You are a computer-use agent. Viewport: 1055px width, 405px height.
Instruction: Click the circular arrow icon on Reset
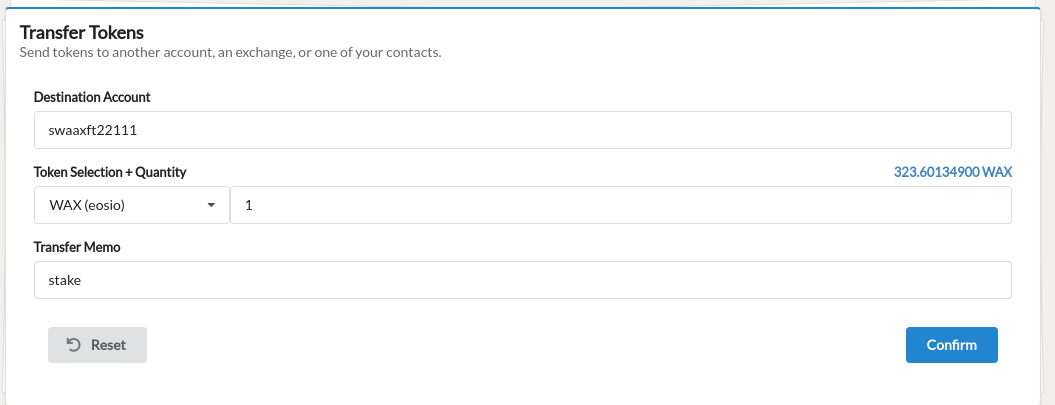pos(73,345)
